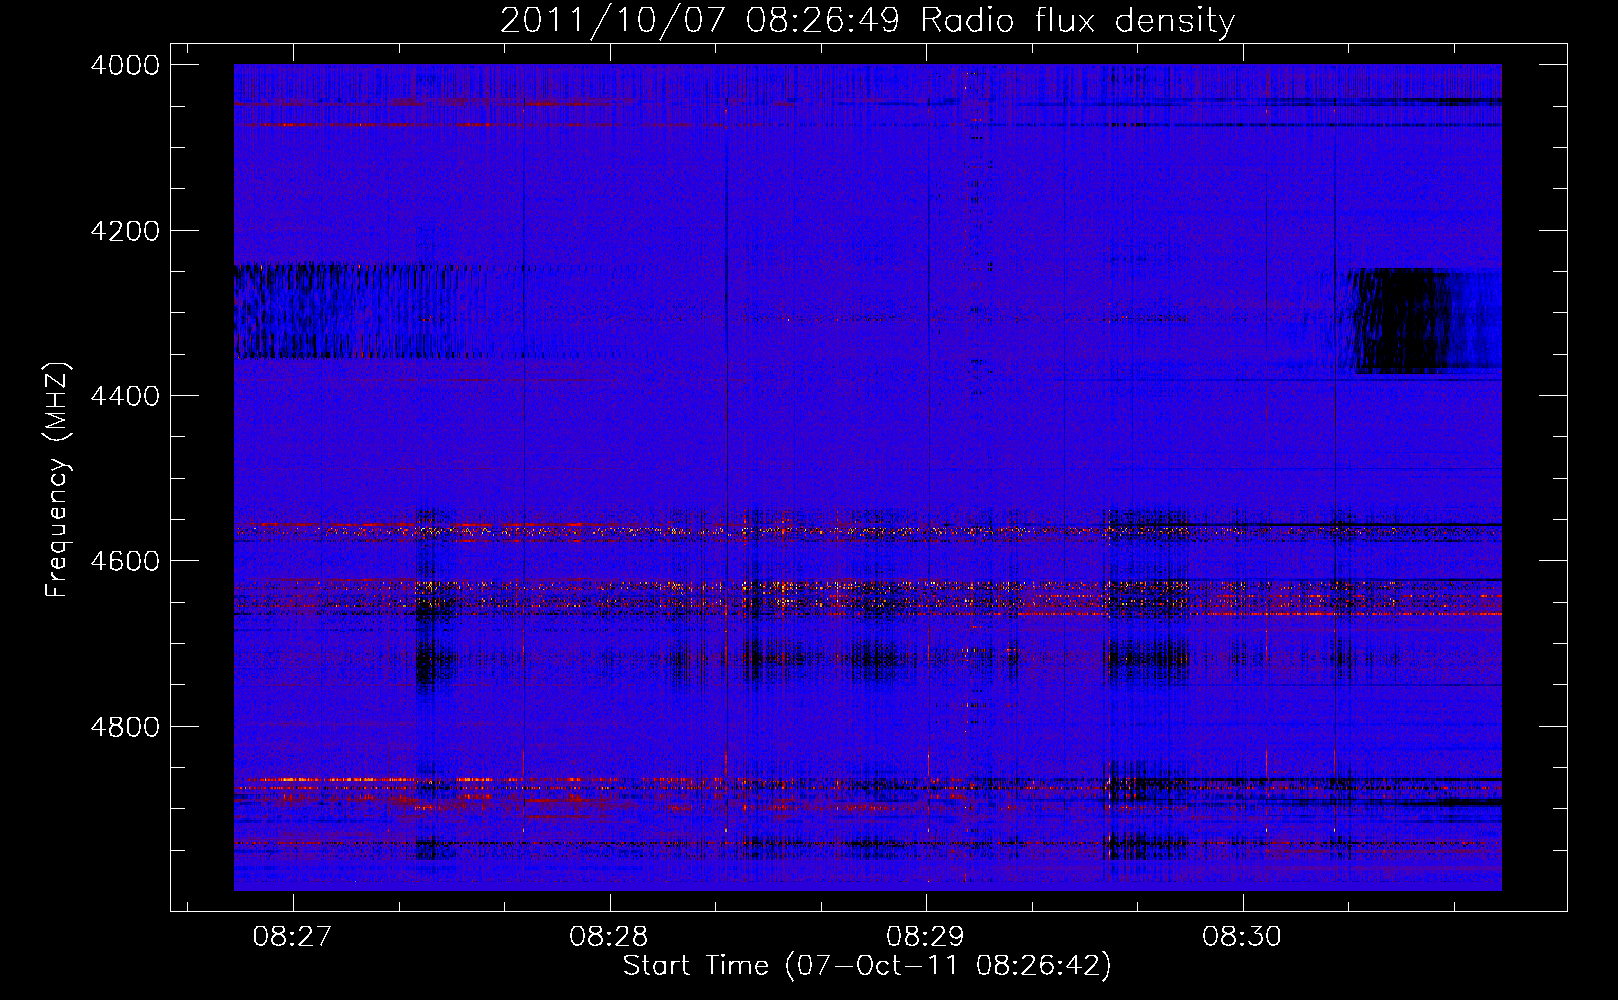
Task: Select the '4800' frequency axis label
Action: (124, 726)
